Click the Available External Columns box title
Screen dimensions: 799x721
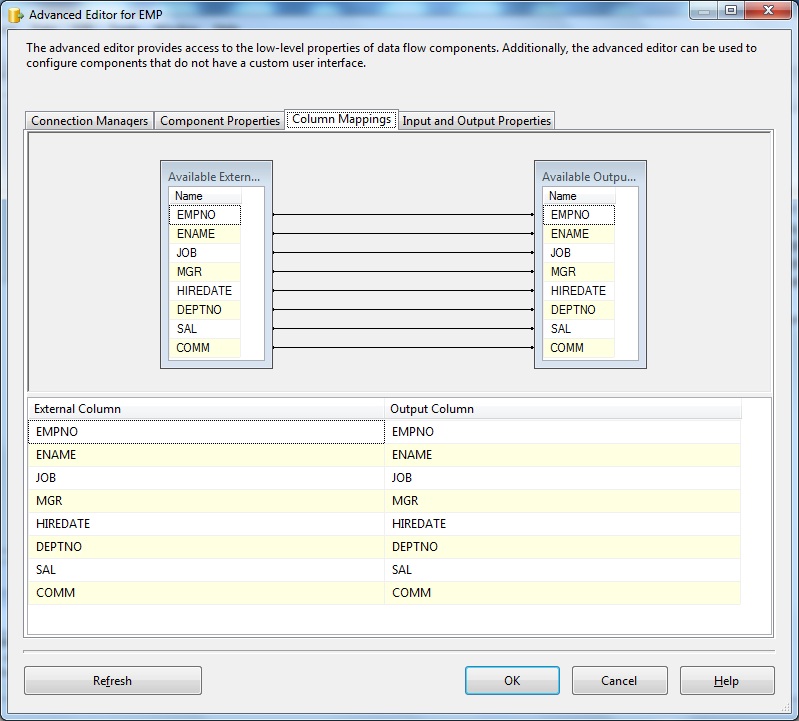(214, 177)
